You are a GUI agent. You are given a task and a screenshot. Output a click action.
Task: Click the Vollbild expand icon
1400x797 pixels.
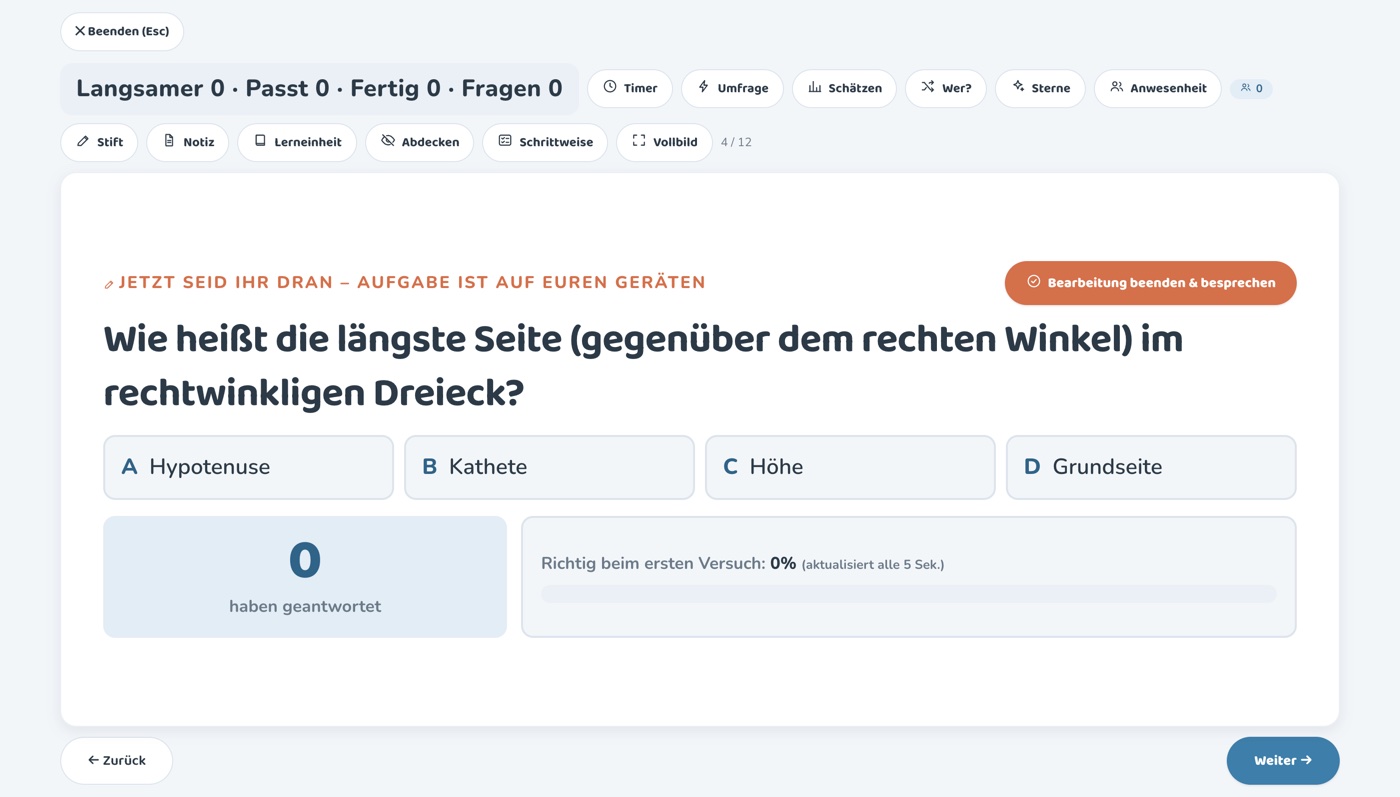pyautogui.click(x=639, y=141)
